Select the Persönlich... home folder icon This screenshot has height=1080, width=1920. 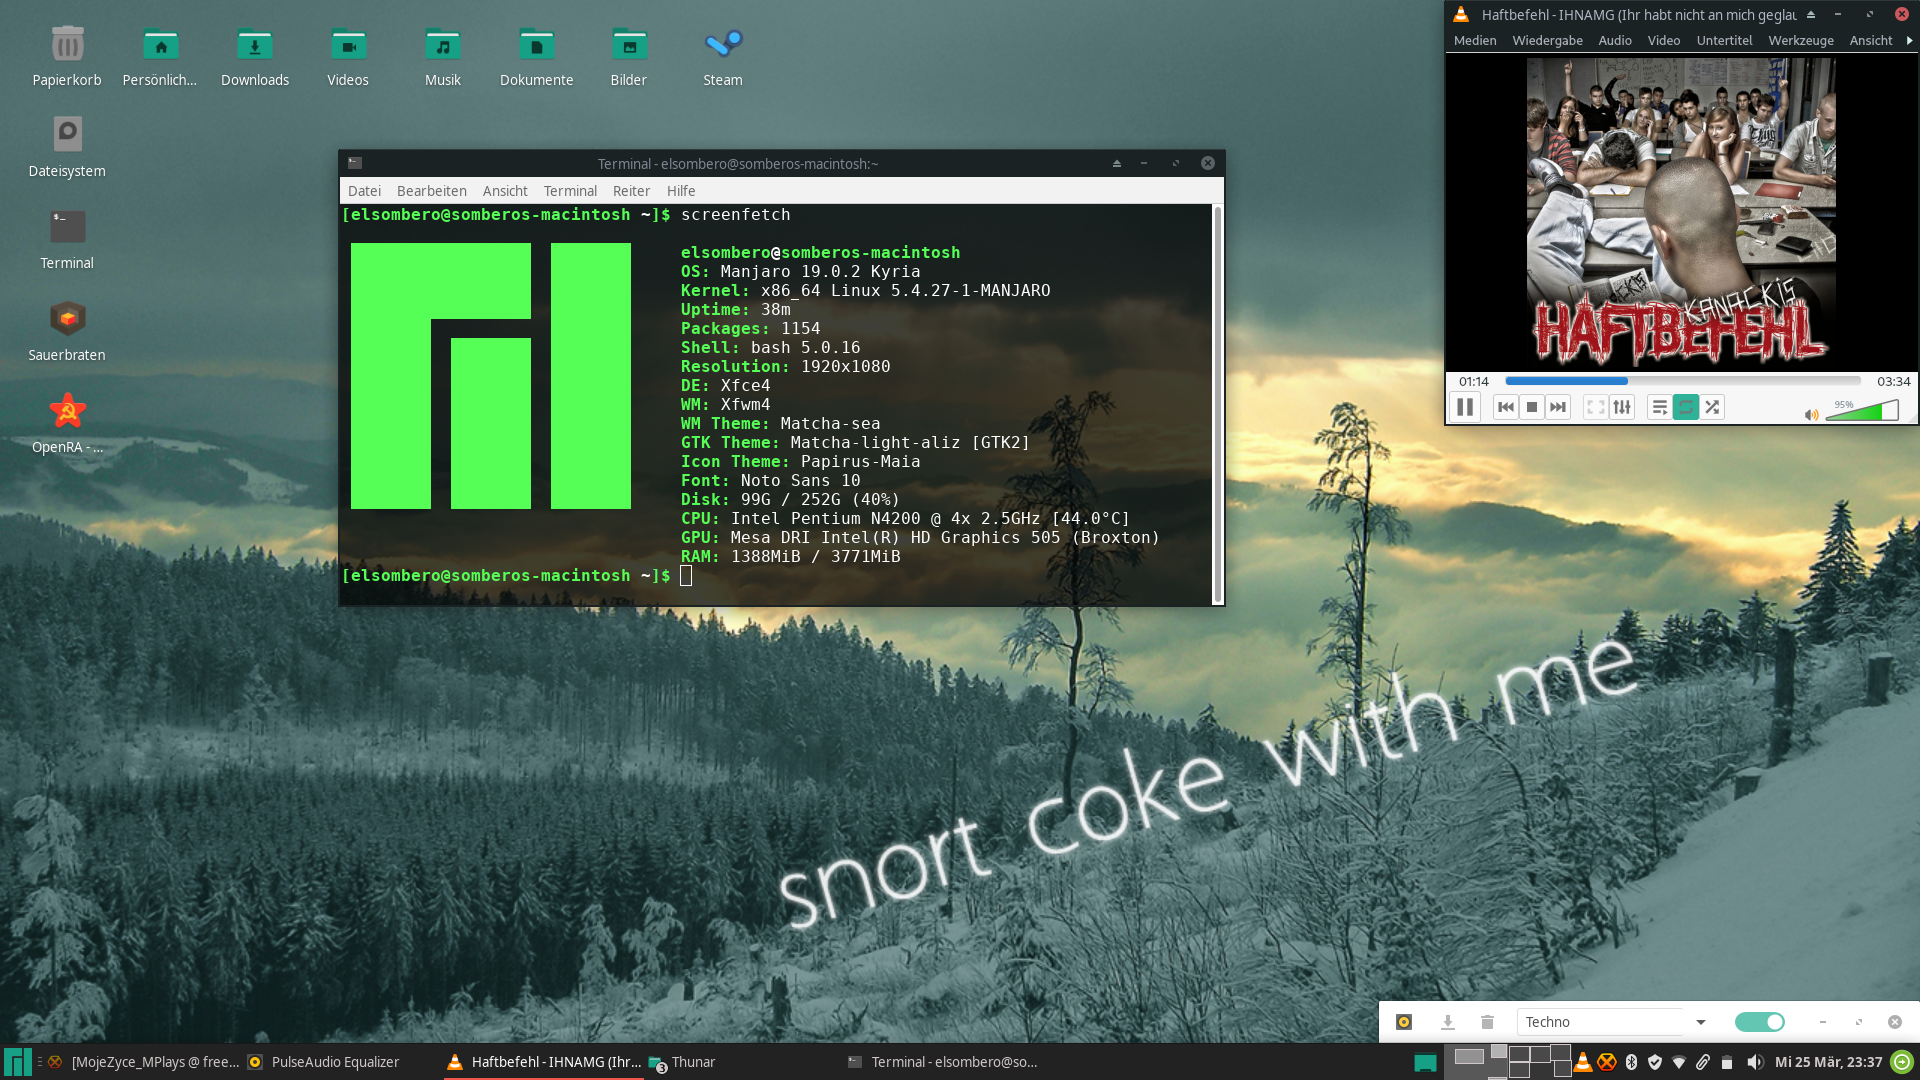tap(160, 57)
